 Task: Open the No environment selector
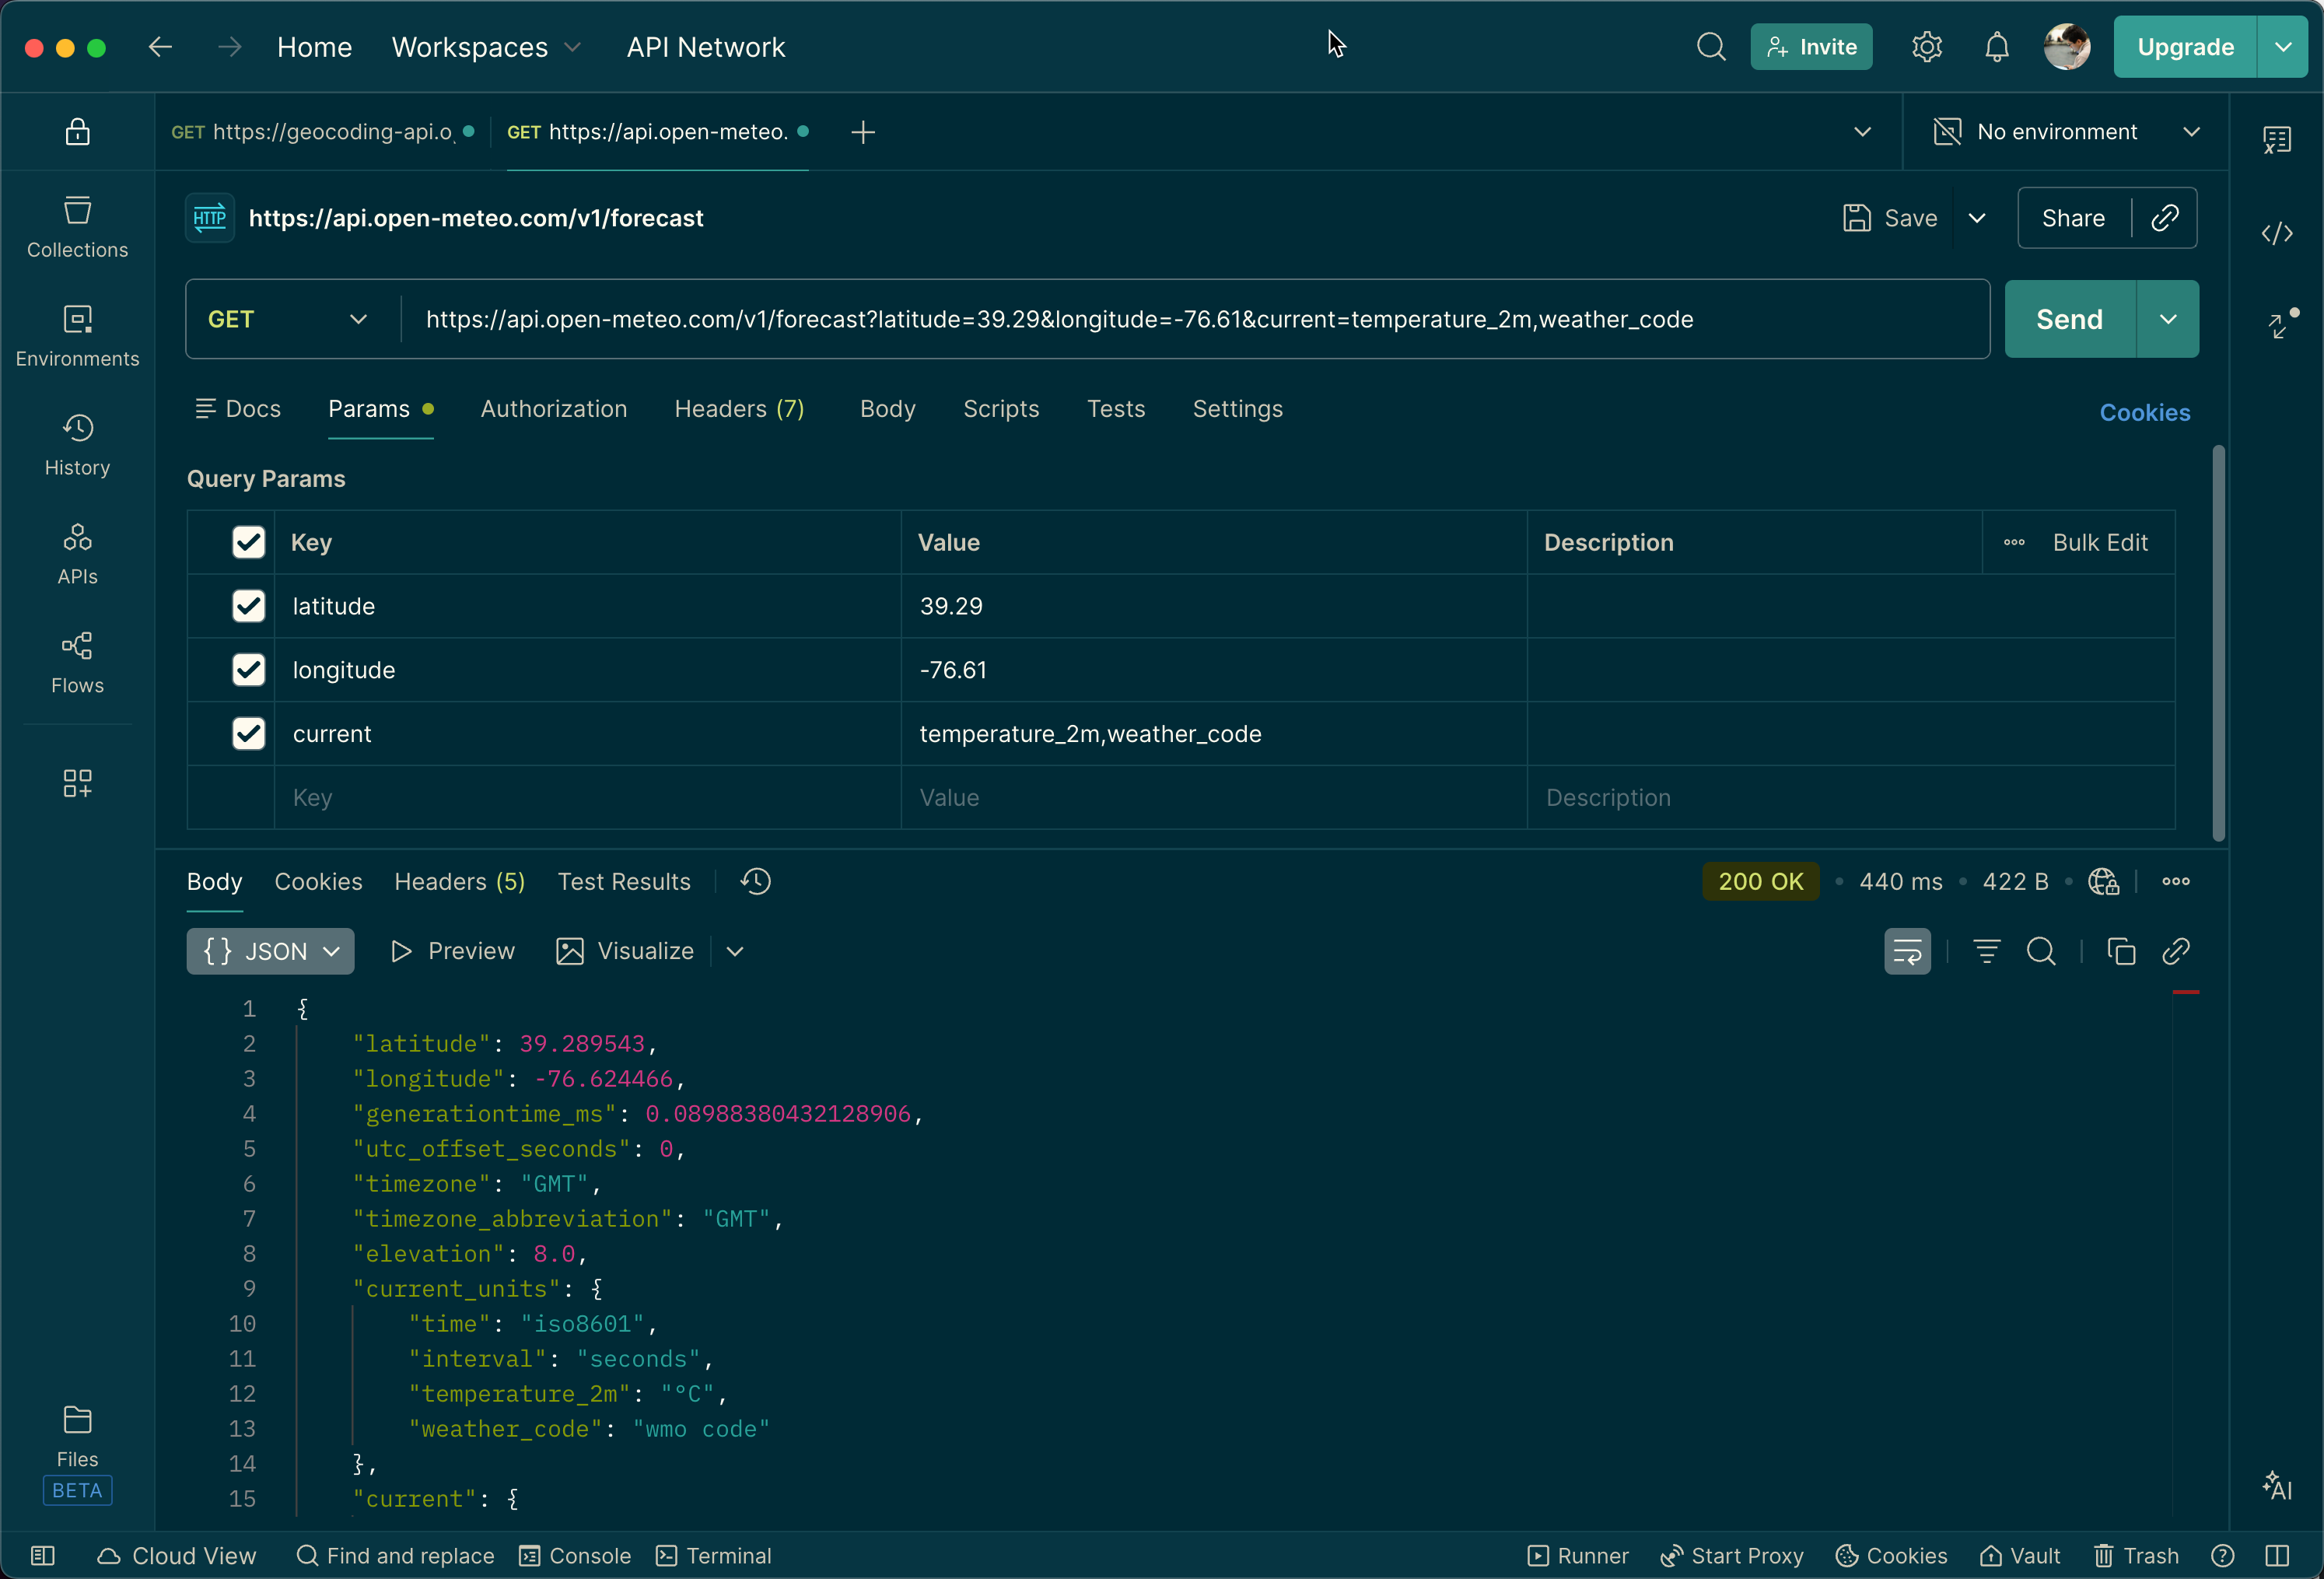[x=2066, y=132]
